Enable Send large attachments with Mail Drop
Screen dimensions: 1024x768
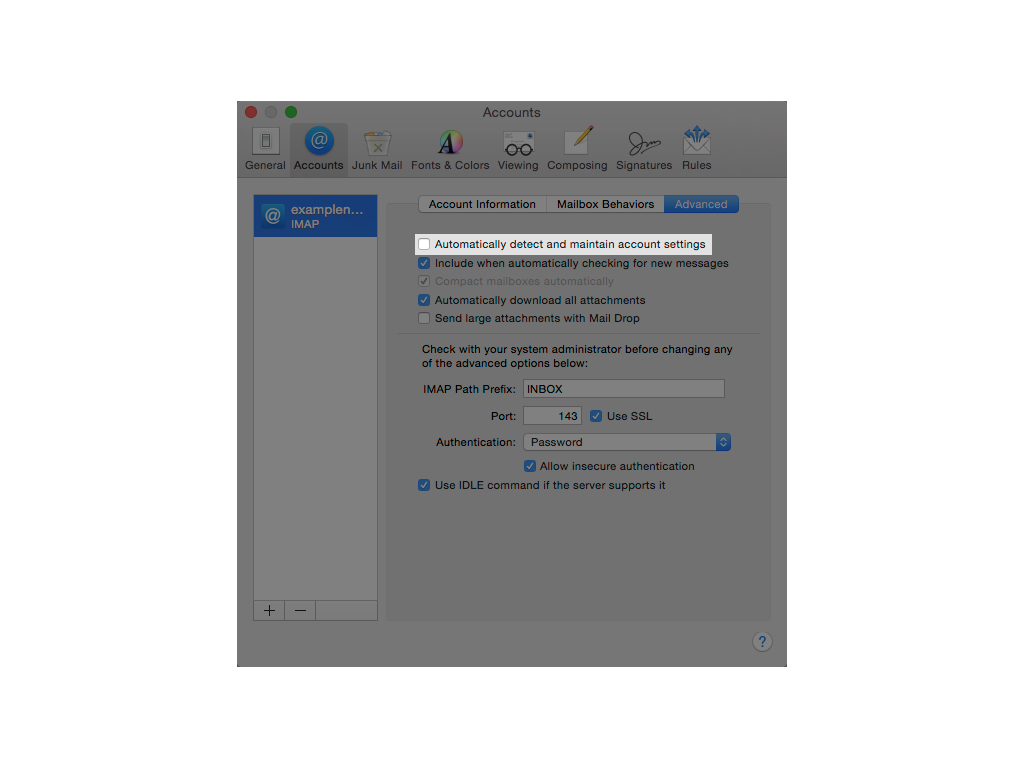424,318
